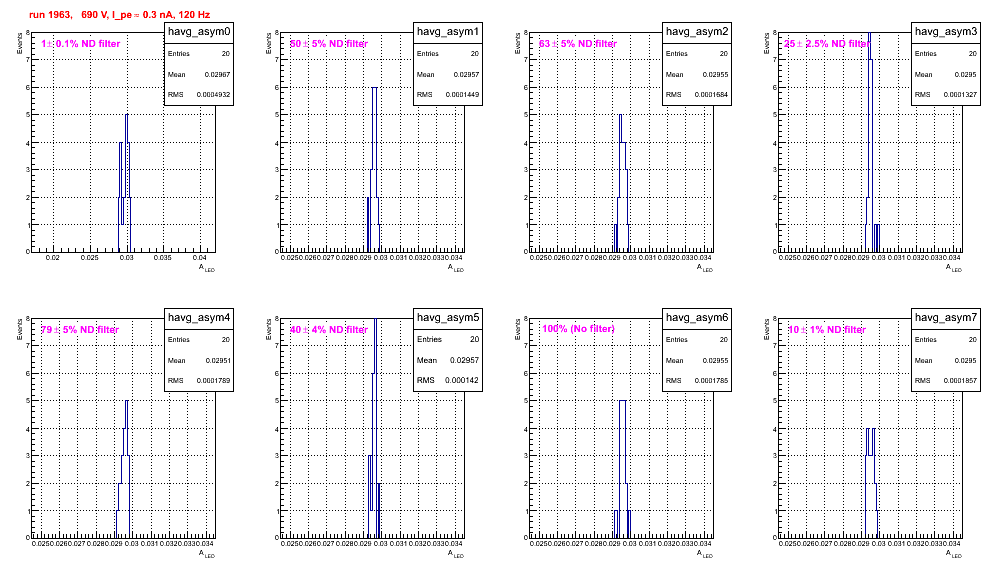The height and width of the screenshot is (572, 996).
Task: Click the '50± 5% ND filter' label
Action: pos(329,44)
